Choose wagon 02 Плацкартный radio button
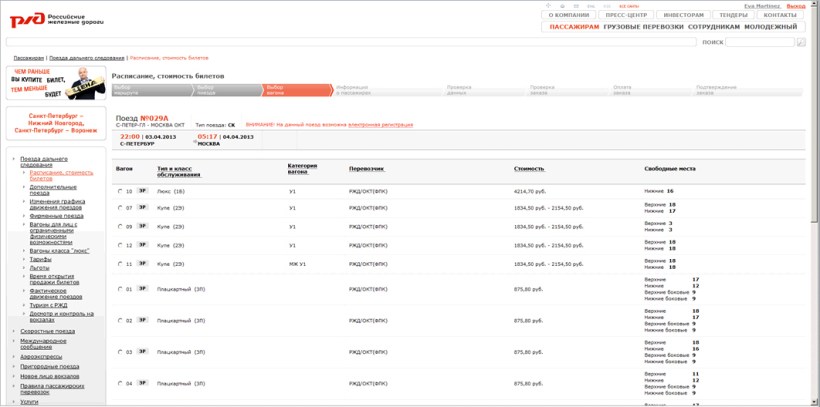820x407 pixels. [121, 321]
